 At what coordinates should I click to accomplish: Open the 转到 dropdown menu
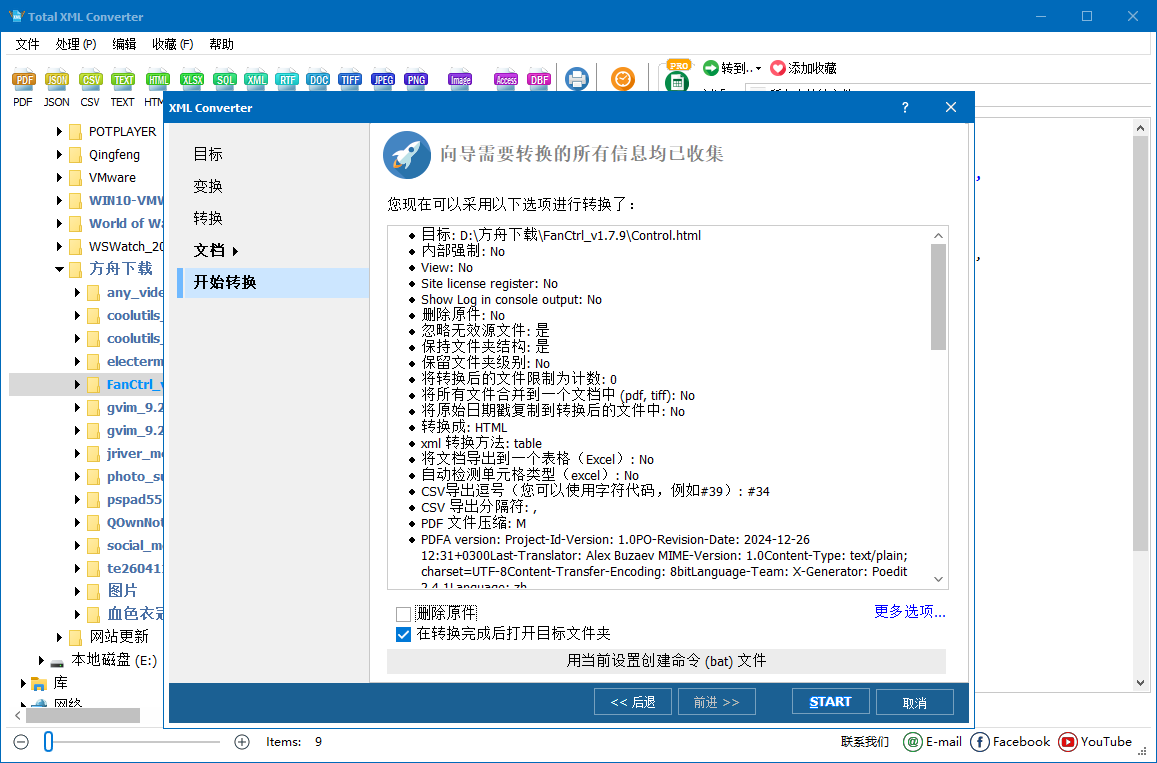(735, 69)
